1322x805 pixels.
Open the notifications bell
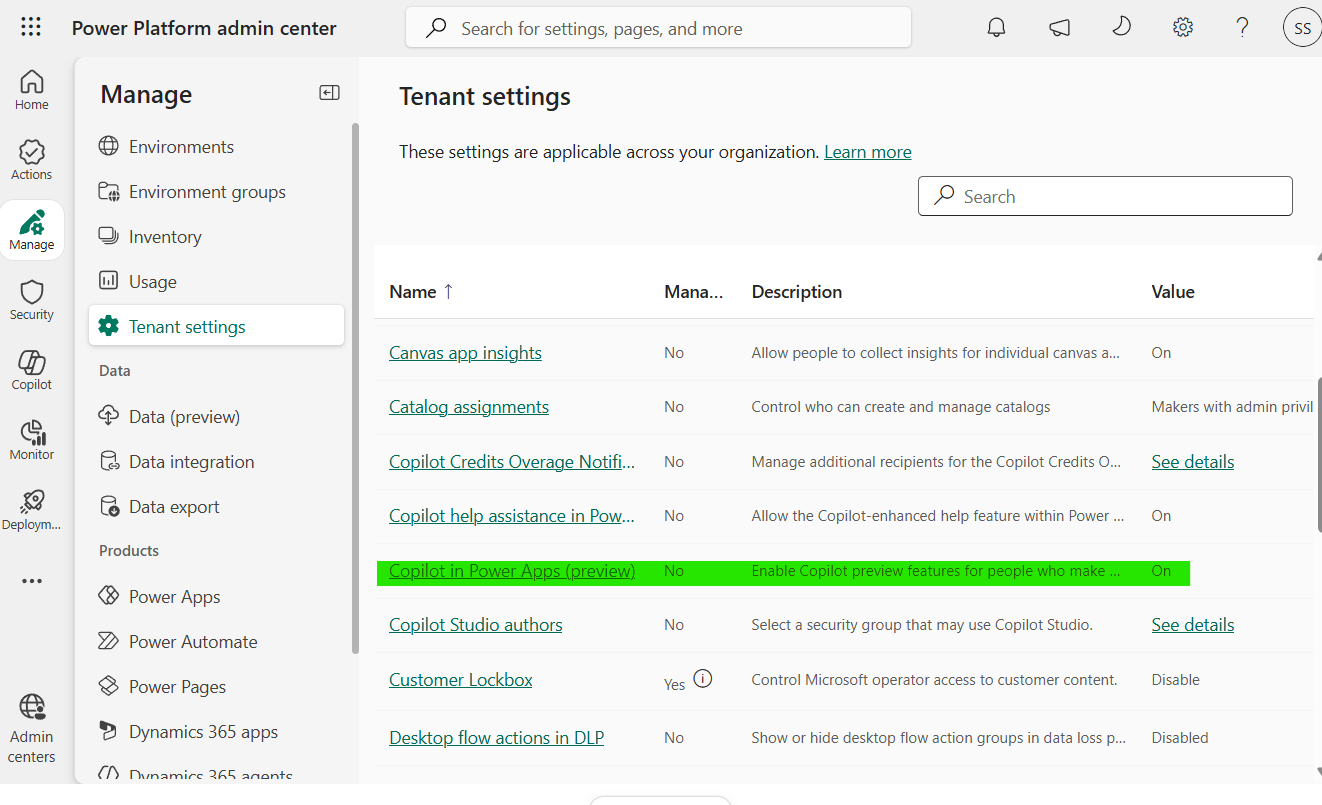coord(996,28)
